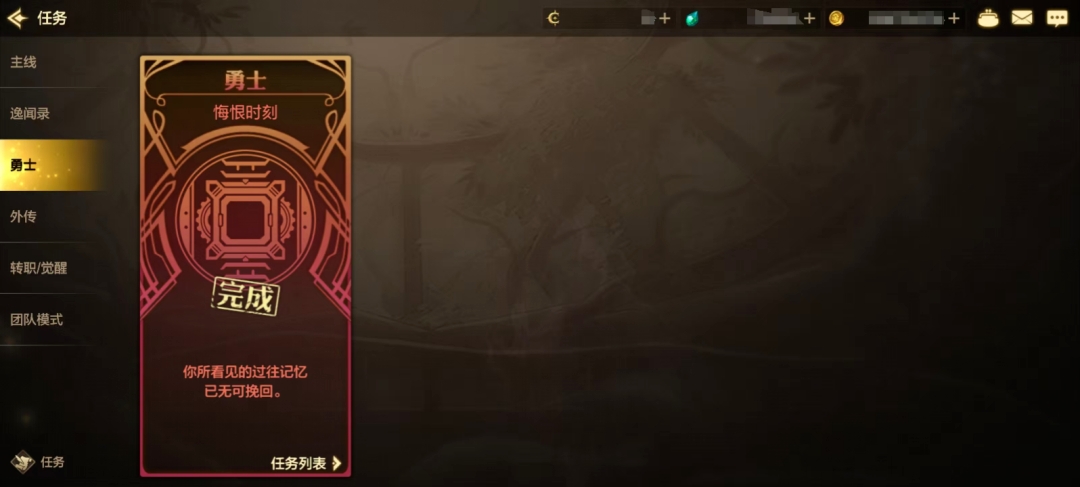Click the teal crystal currency icon
This screenshot has height=487, width=1080.
click(x=692, y=19)
